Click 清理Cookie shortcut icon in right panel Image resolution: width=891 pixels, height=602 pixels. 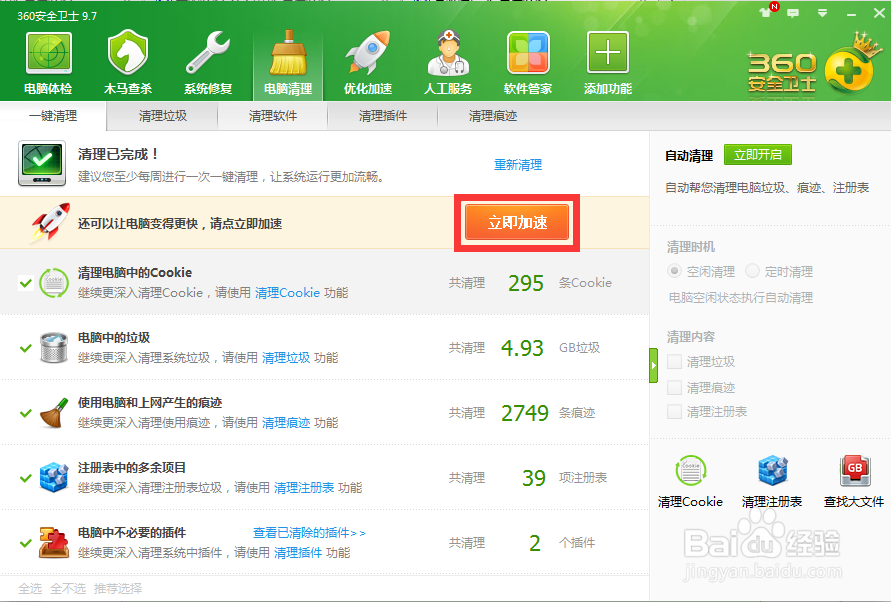pyautogui.click(x=690, y=471)
